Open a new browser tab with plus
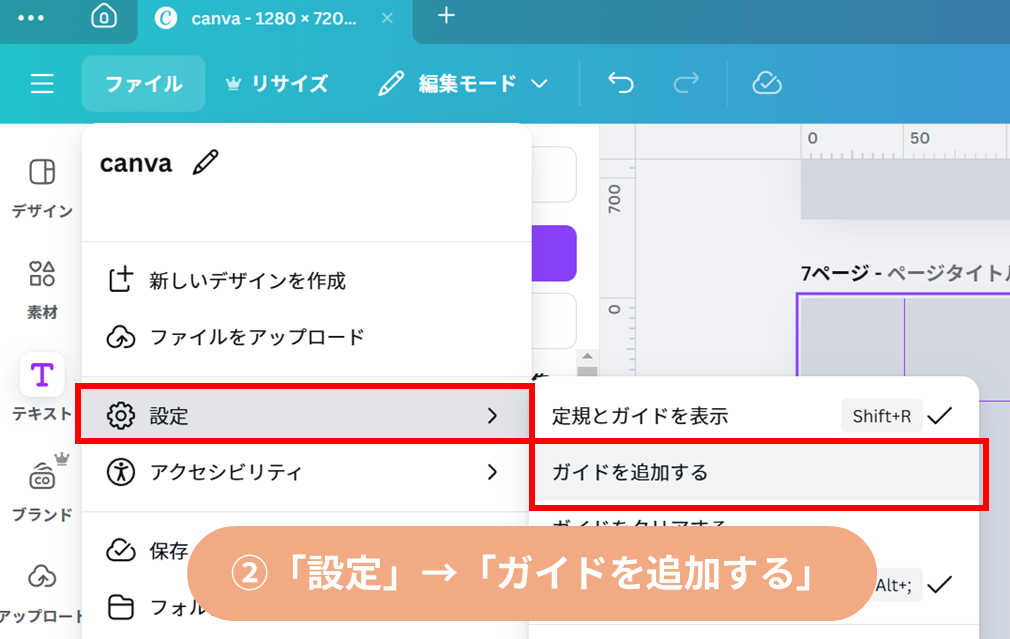This screenshot has width=1010, height=639. (x=446, y=17)
